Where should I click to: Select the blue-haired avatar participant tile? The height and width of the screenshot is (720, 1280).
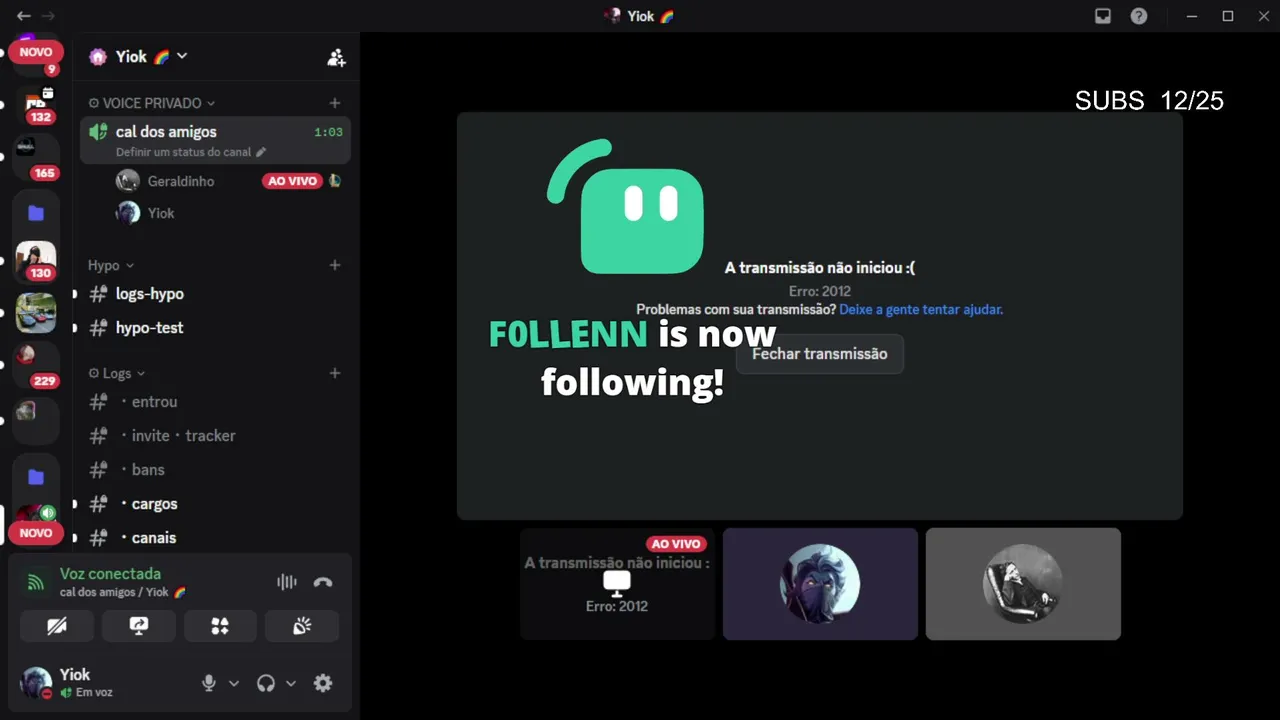(x=820, y=584)
